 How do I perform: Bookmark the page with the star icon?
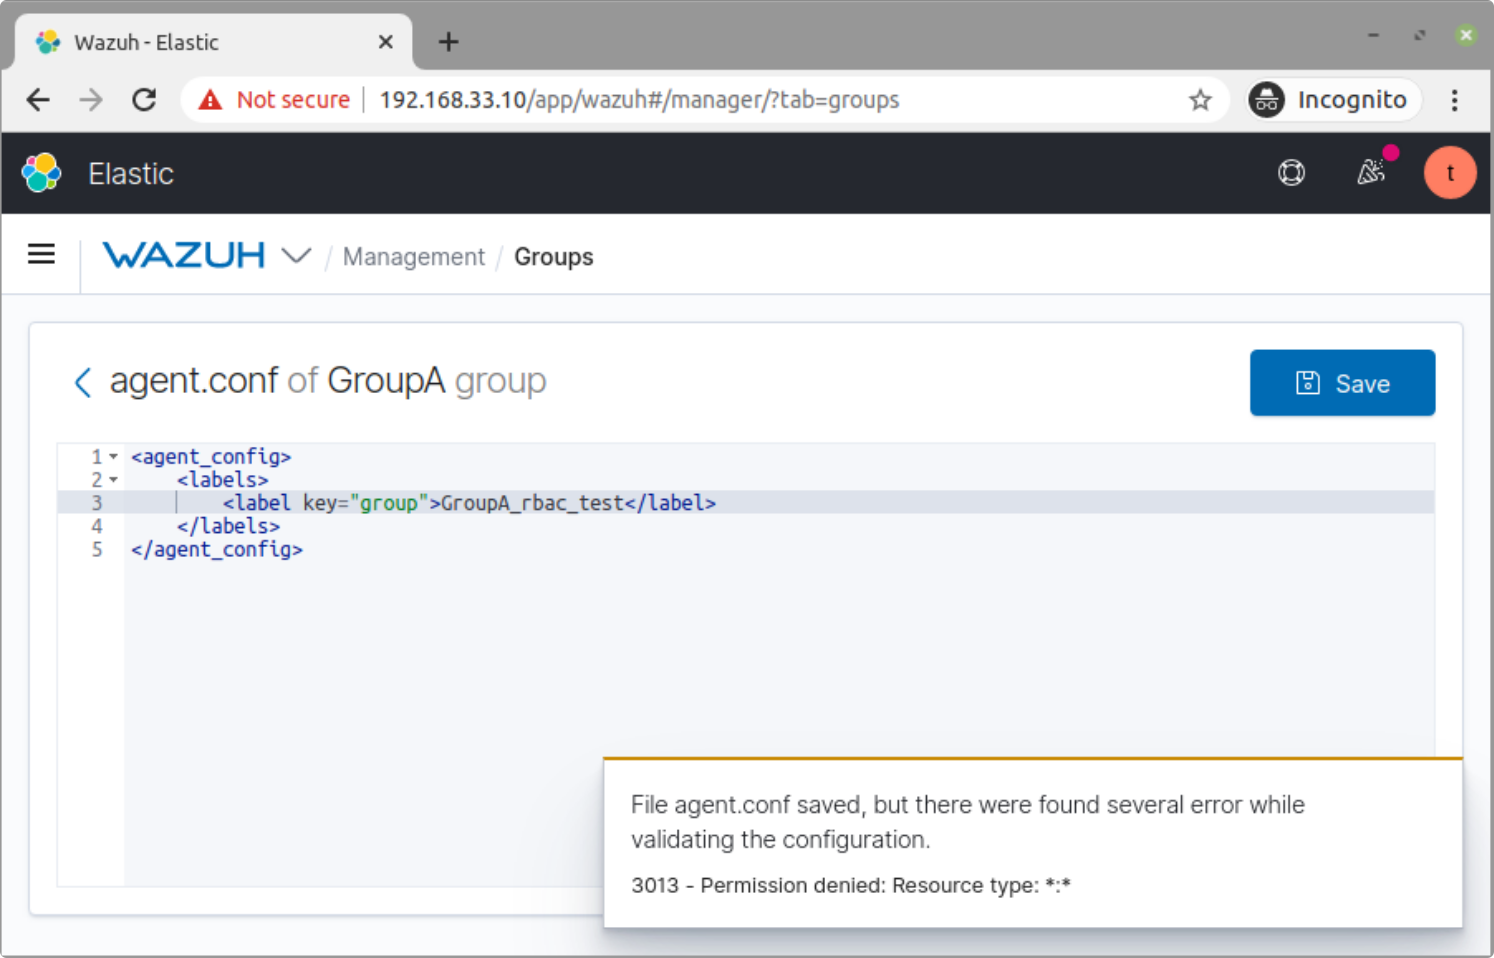pyautogui.click(x=1199, y=99)
